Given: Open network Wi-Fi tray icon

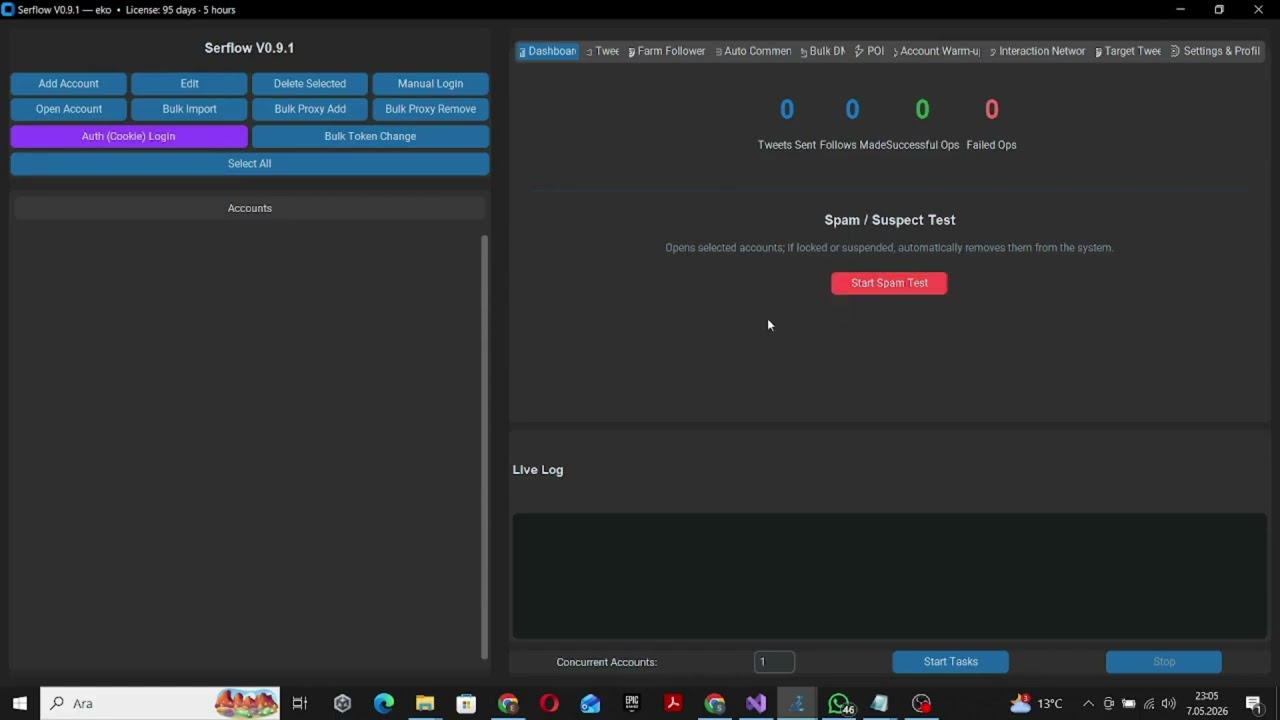Looking at the screenshot, I should [1149, 703].
